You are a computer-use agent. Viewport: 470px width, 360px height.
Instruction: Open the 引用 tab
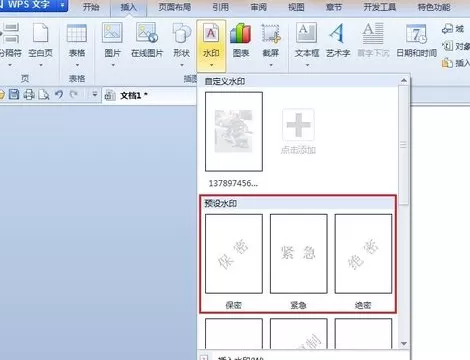(x=221, y=7)
